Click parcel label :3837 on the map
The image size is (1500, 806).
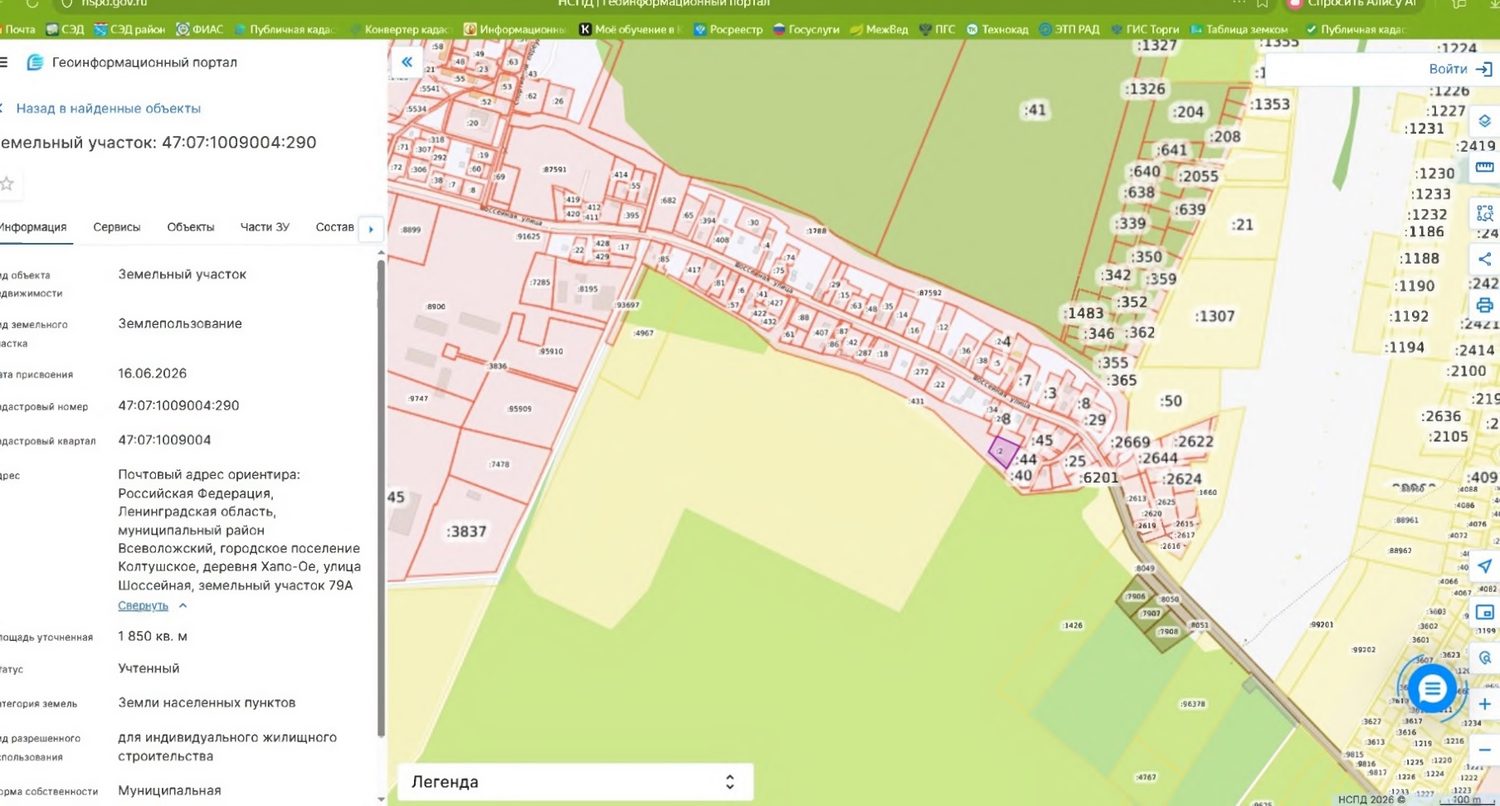pyautogui.click(x=466, y=531)
